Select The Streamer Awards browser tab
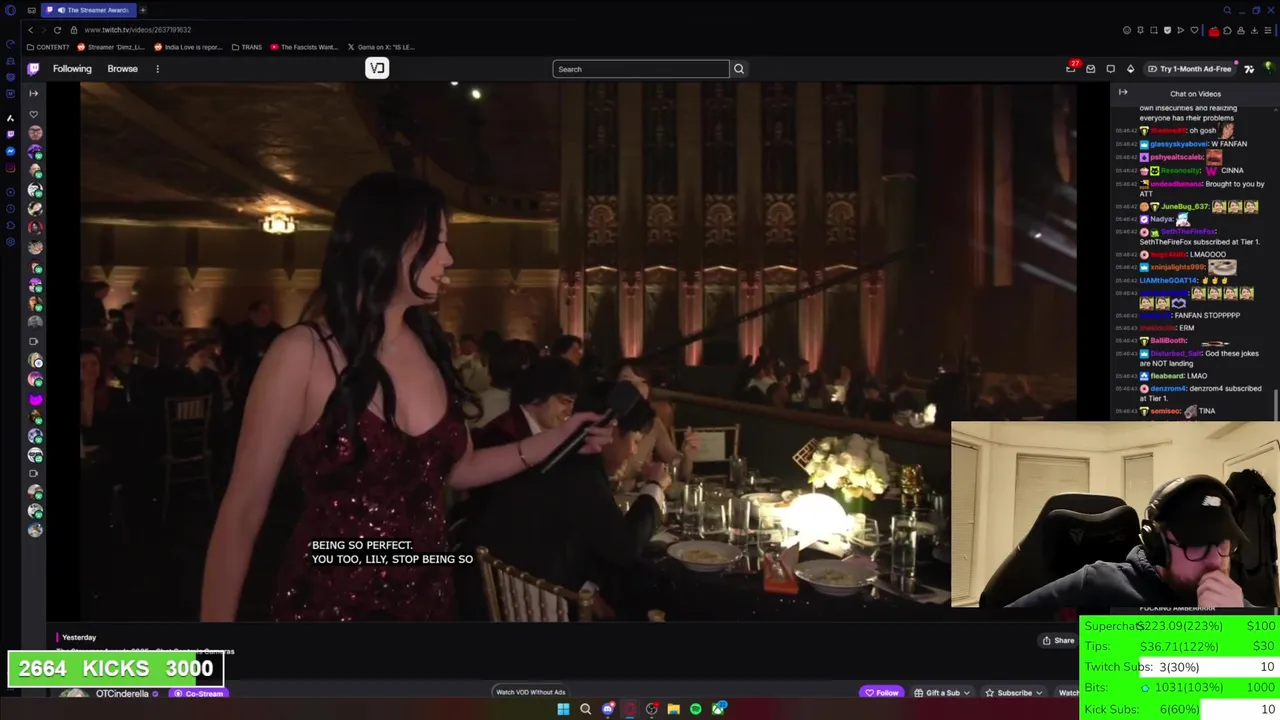The image size is (1280, 720). [88, 10]
